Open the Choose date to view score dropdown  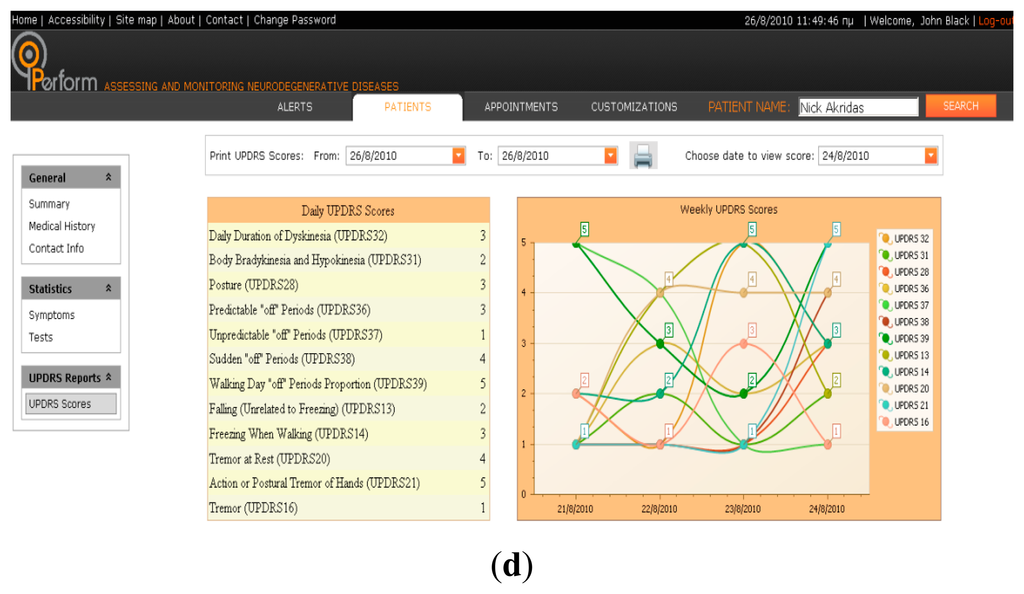[931, 156]
